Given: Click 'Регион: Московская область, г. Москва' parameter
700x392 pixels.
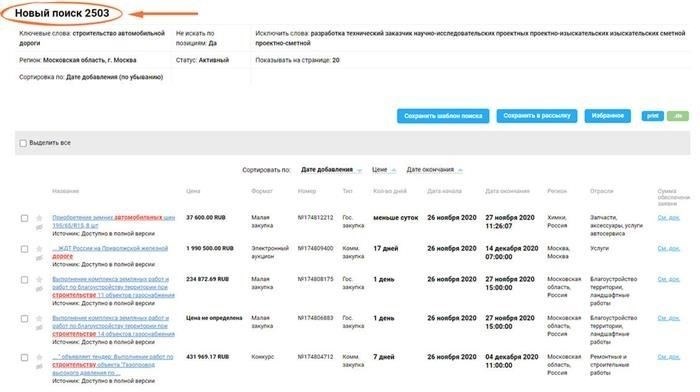Looking at the screenshot, I should (x=78, y=60).
